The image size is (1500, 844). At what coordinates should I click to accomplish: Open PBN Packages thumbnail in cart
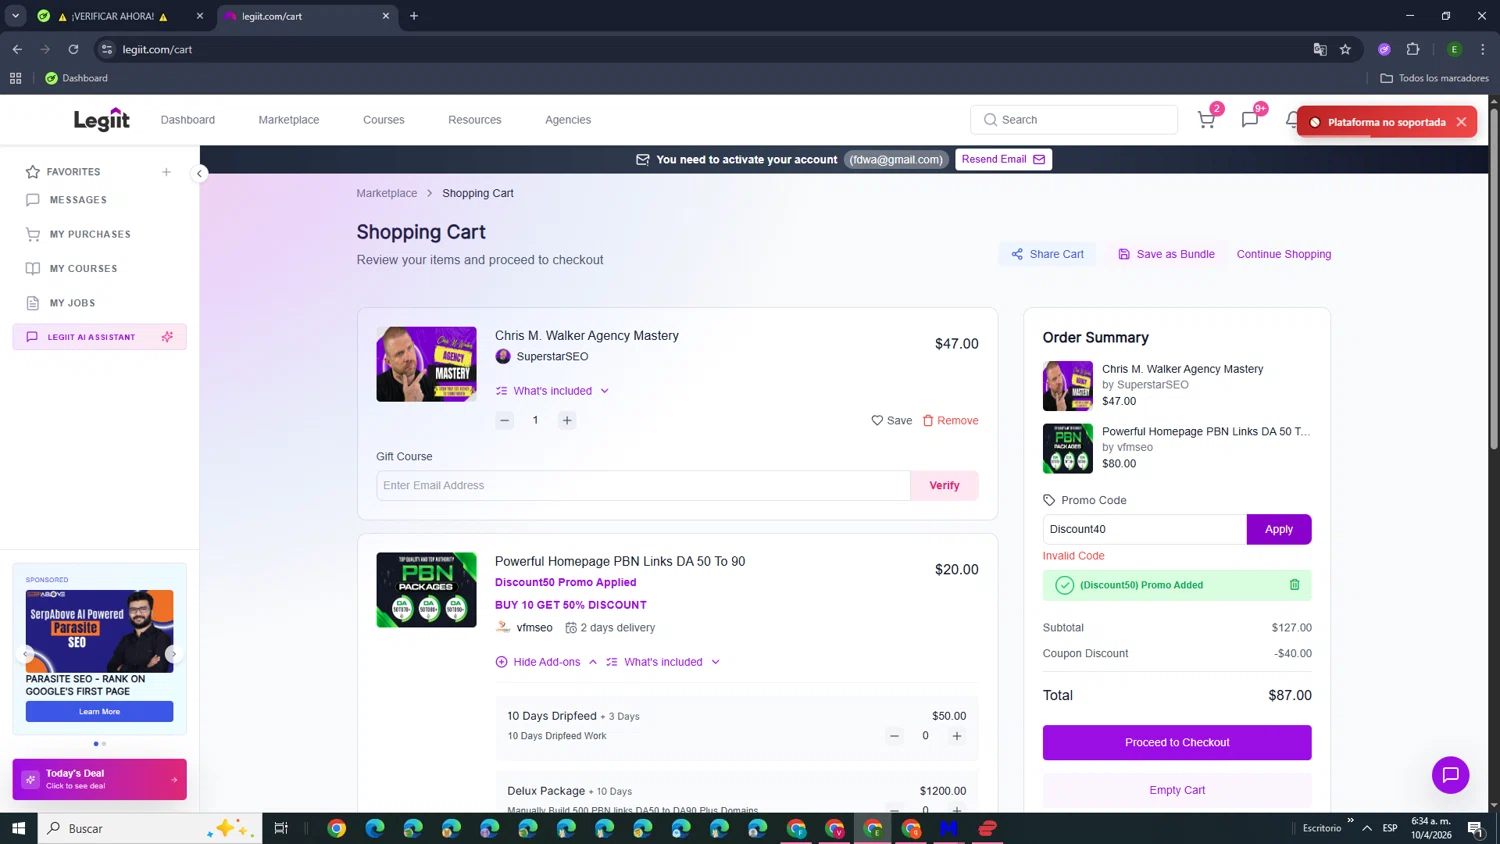coord(426,590)
